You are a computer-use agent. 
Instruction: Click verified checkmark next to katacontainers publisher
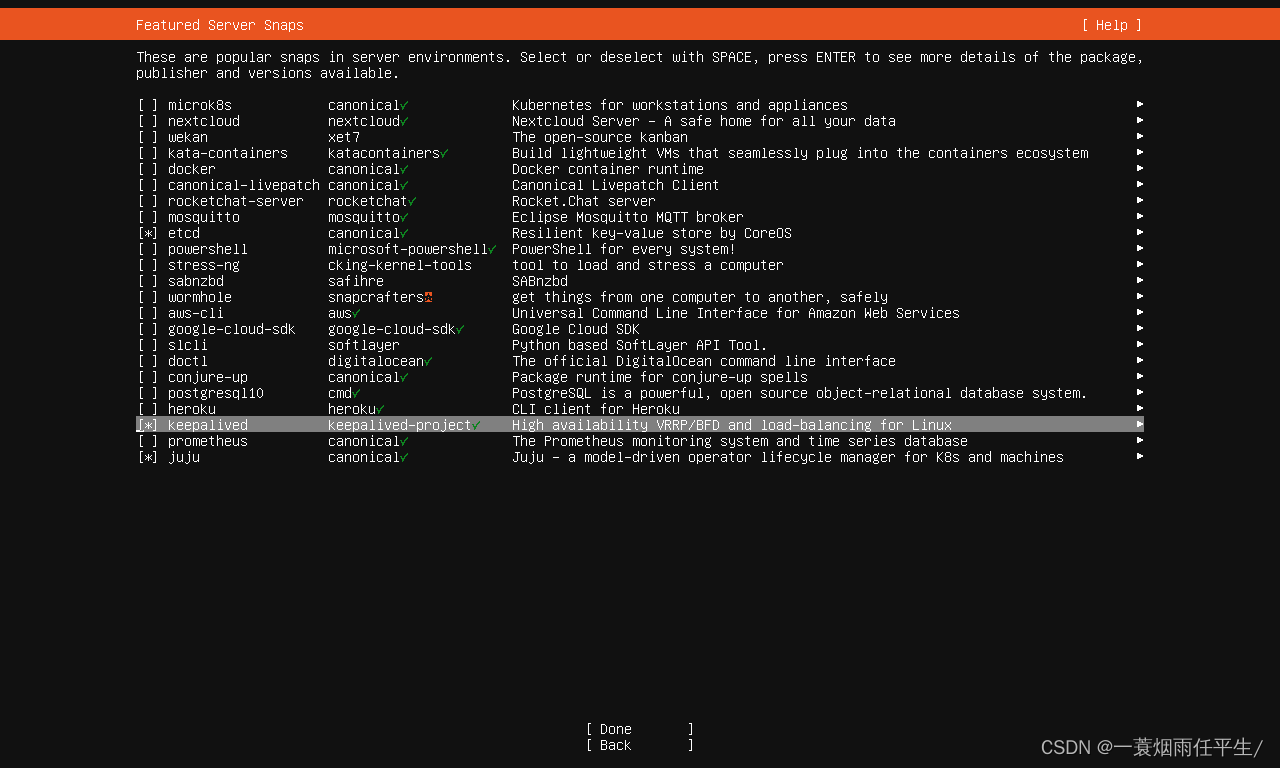(x=445, y=153)
